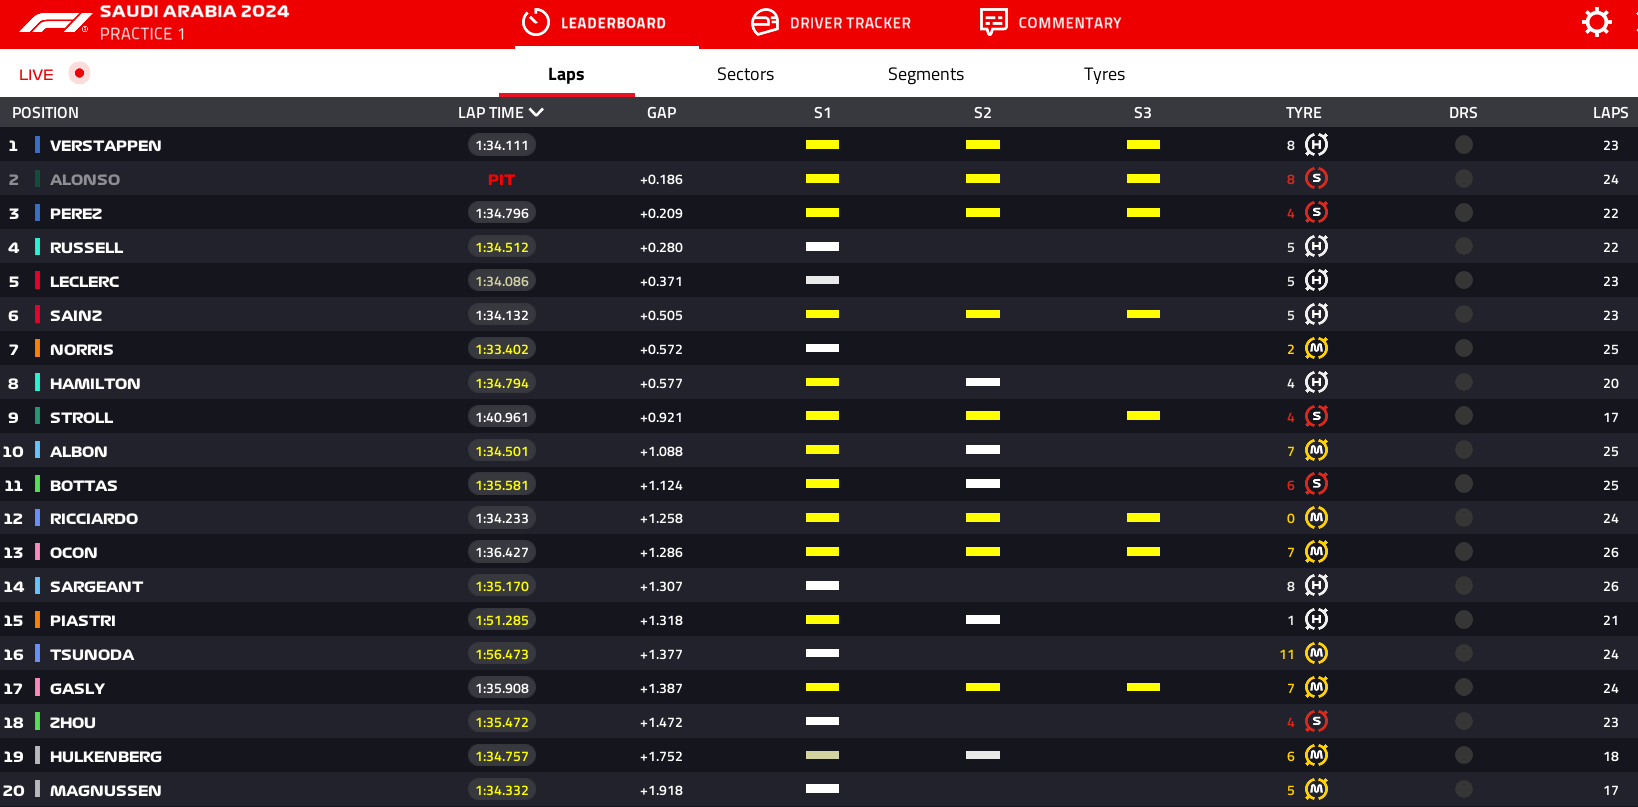Click Magnussen's +1.918 gap value
Screen dimensions: 1638x807
click(x=661, y=790)
